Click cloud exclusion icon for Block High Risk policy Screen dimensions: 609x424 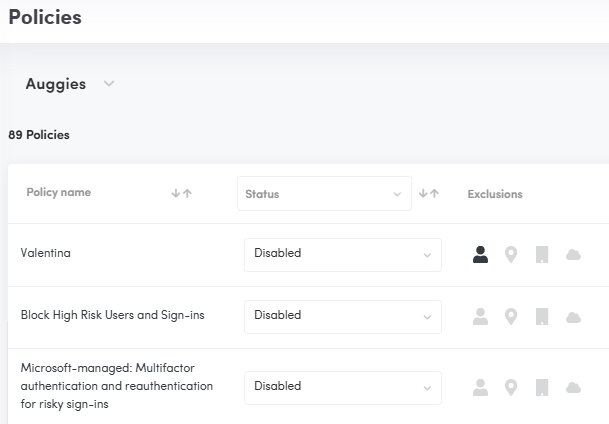coord(573,317)
